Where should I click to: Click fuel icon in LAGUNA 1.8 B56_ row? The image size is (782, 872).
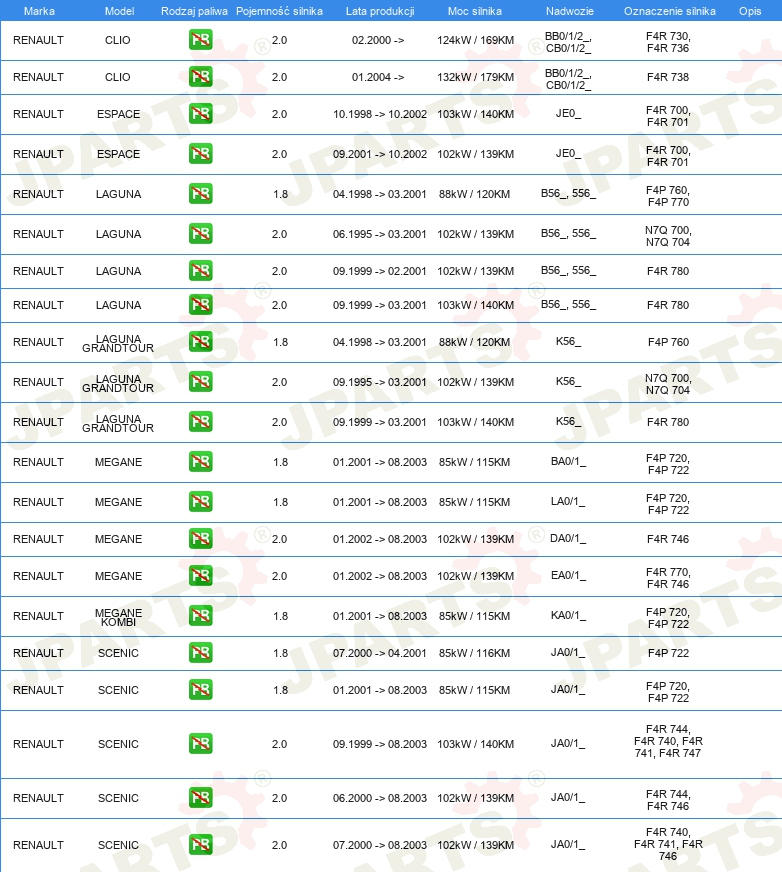pos(200,194)
